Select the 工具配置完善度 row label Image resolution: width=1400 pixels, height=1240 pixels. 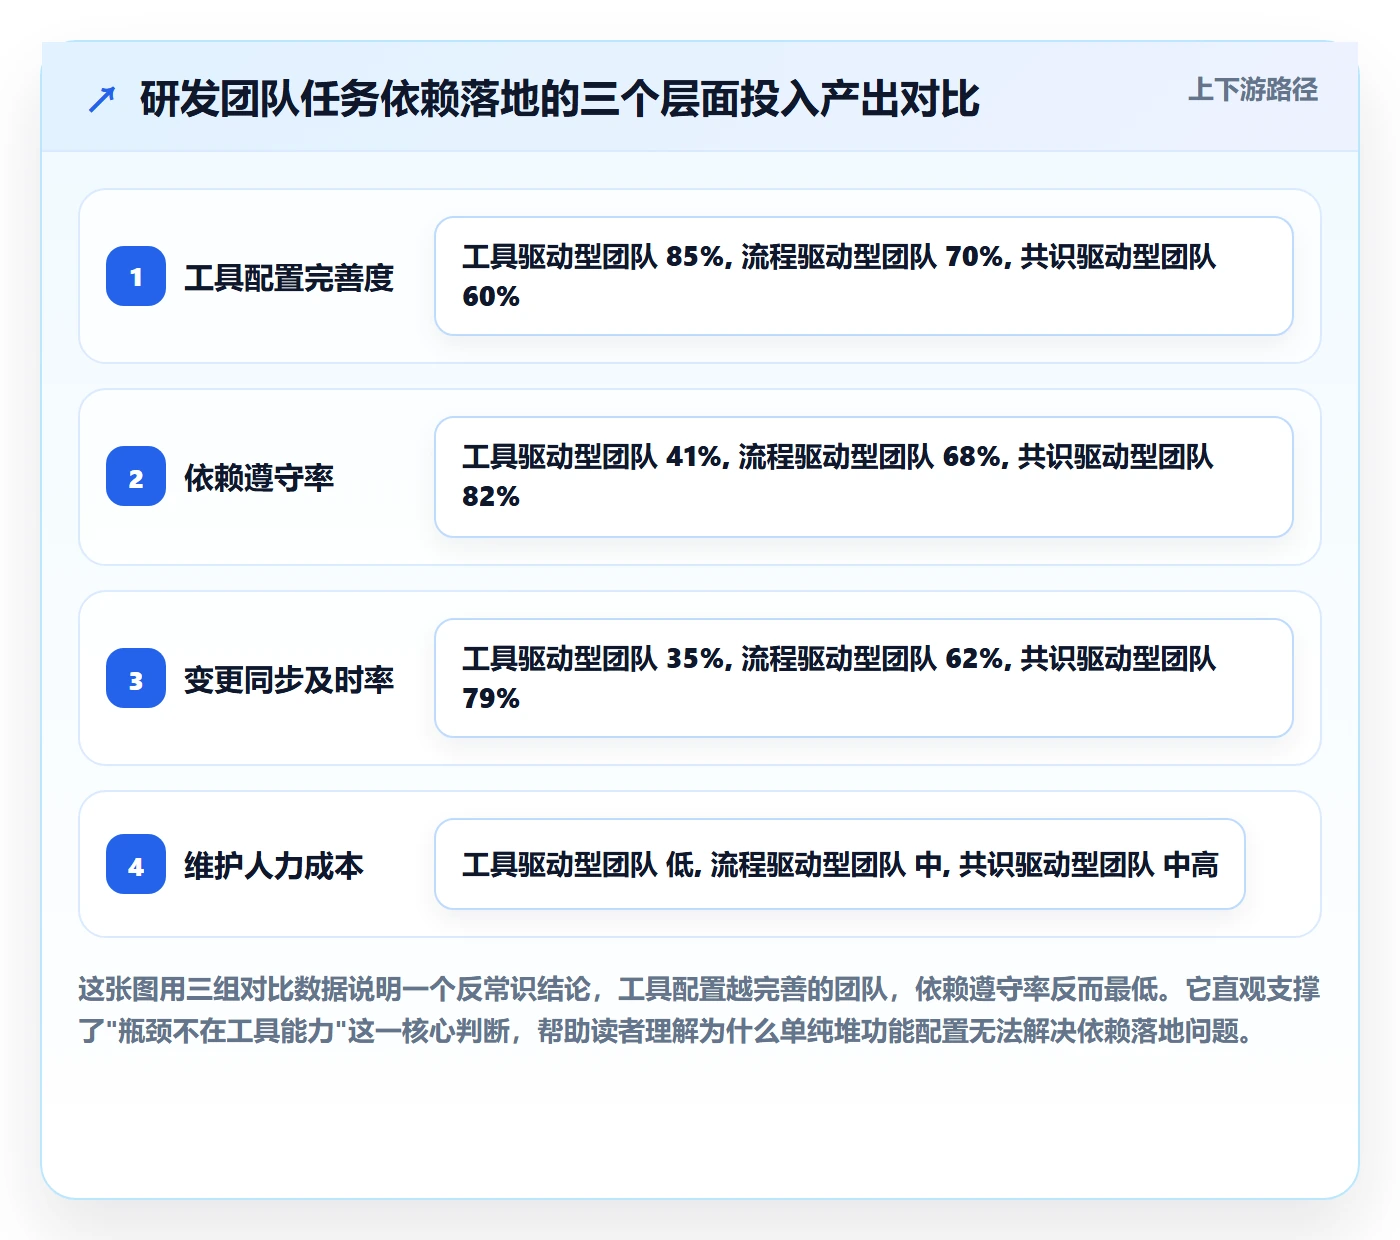pos(289,277)
